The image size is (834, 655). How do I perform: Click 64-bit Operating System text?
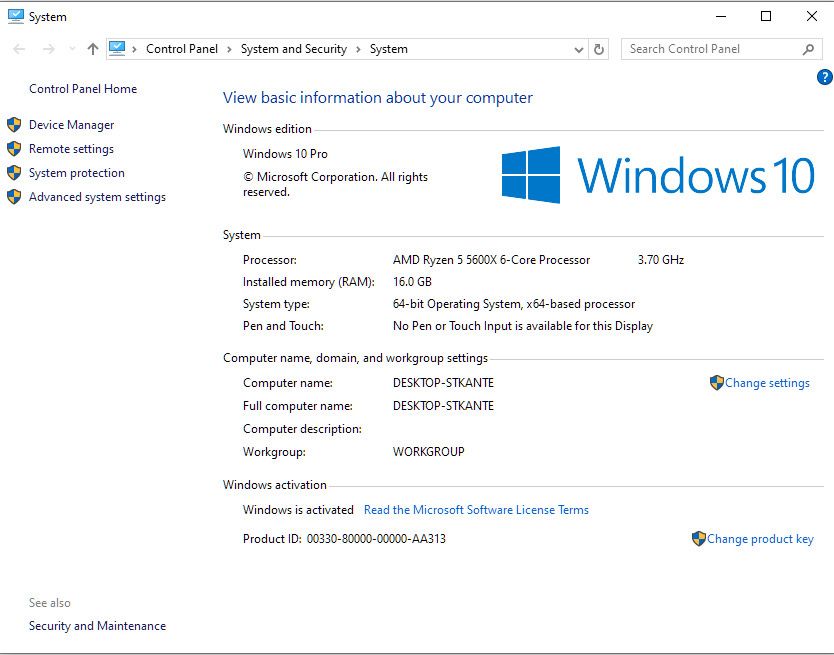[x=514, y=304]
